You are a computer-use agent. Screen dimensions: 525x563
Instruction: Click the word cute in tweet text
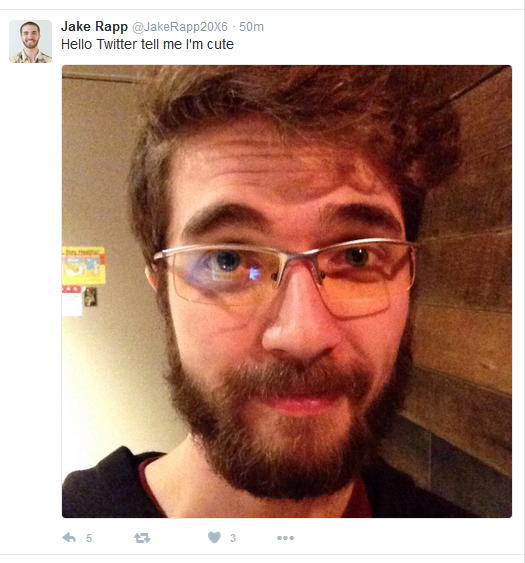(220, 45)
